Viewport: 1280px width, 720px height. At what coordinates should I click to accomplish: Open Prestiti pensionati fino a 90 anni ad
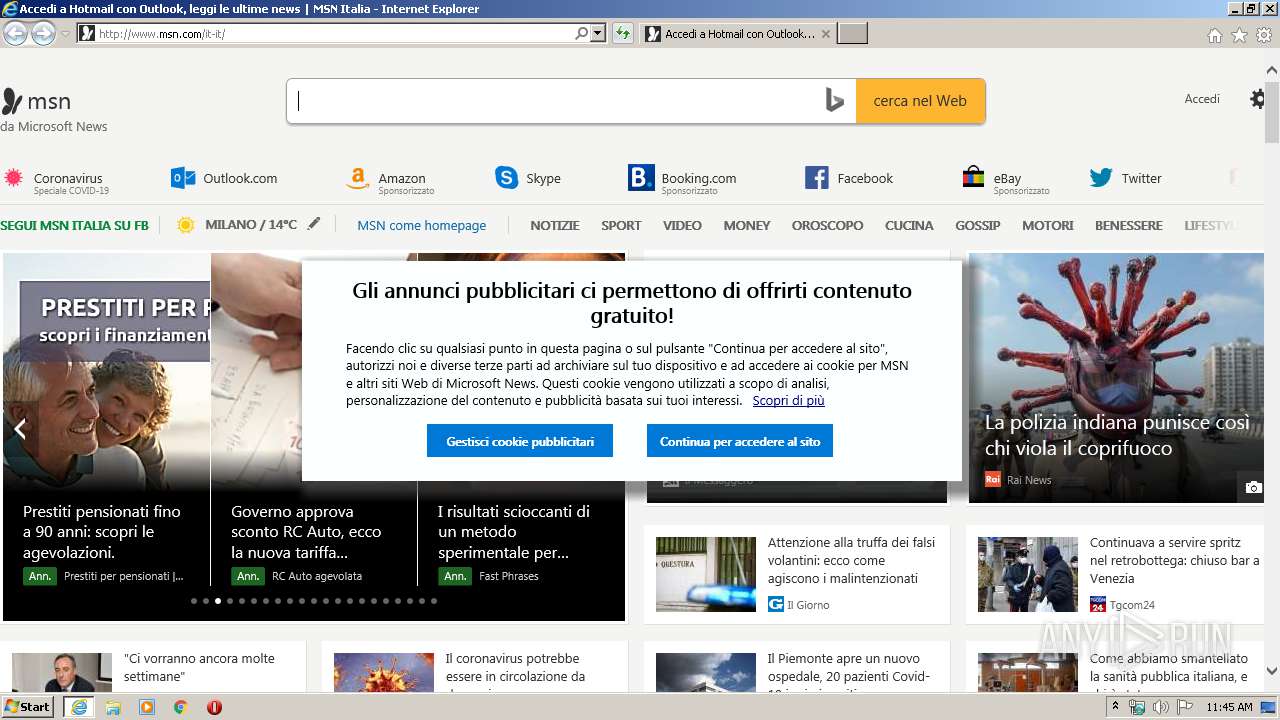(102, 531)
